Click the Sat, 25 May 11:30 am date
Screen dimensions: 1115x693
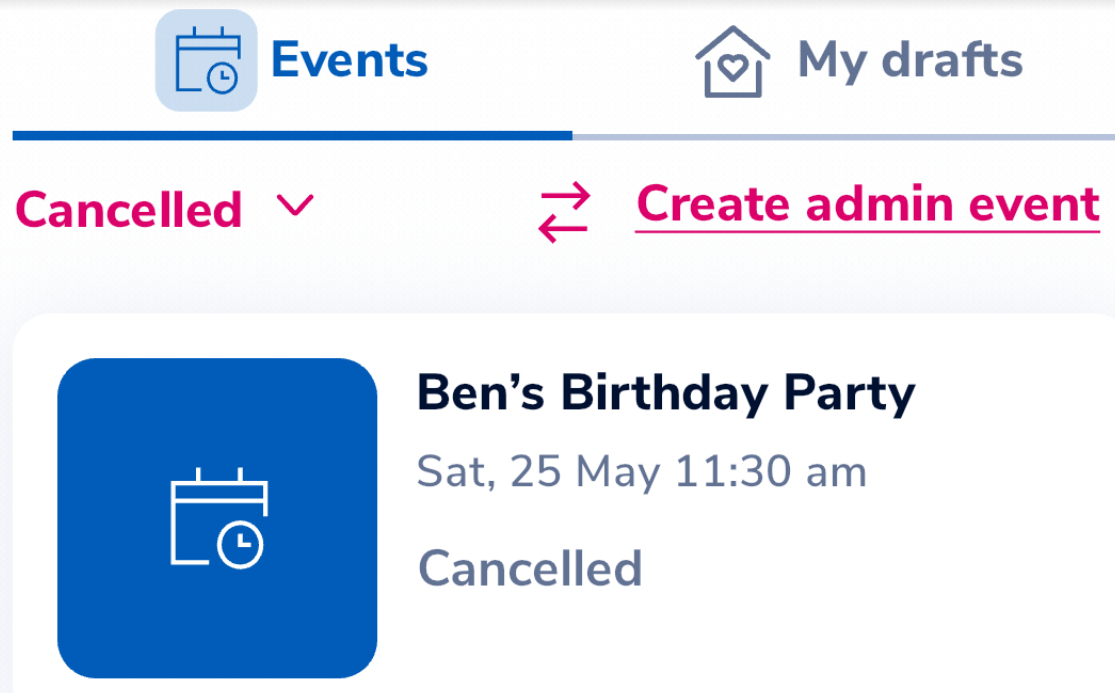tap(641, 472)
